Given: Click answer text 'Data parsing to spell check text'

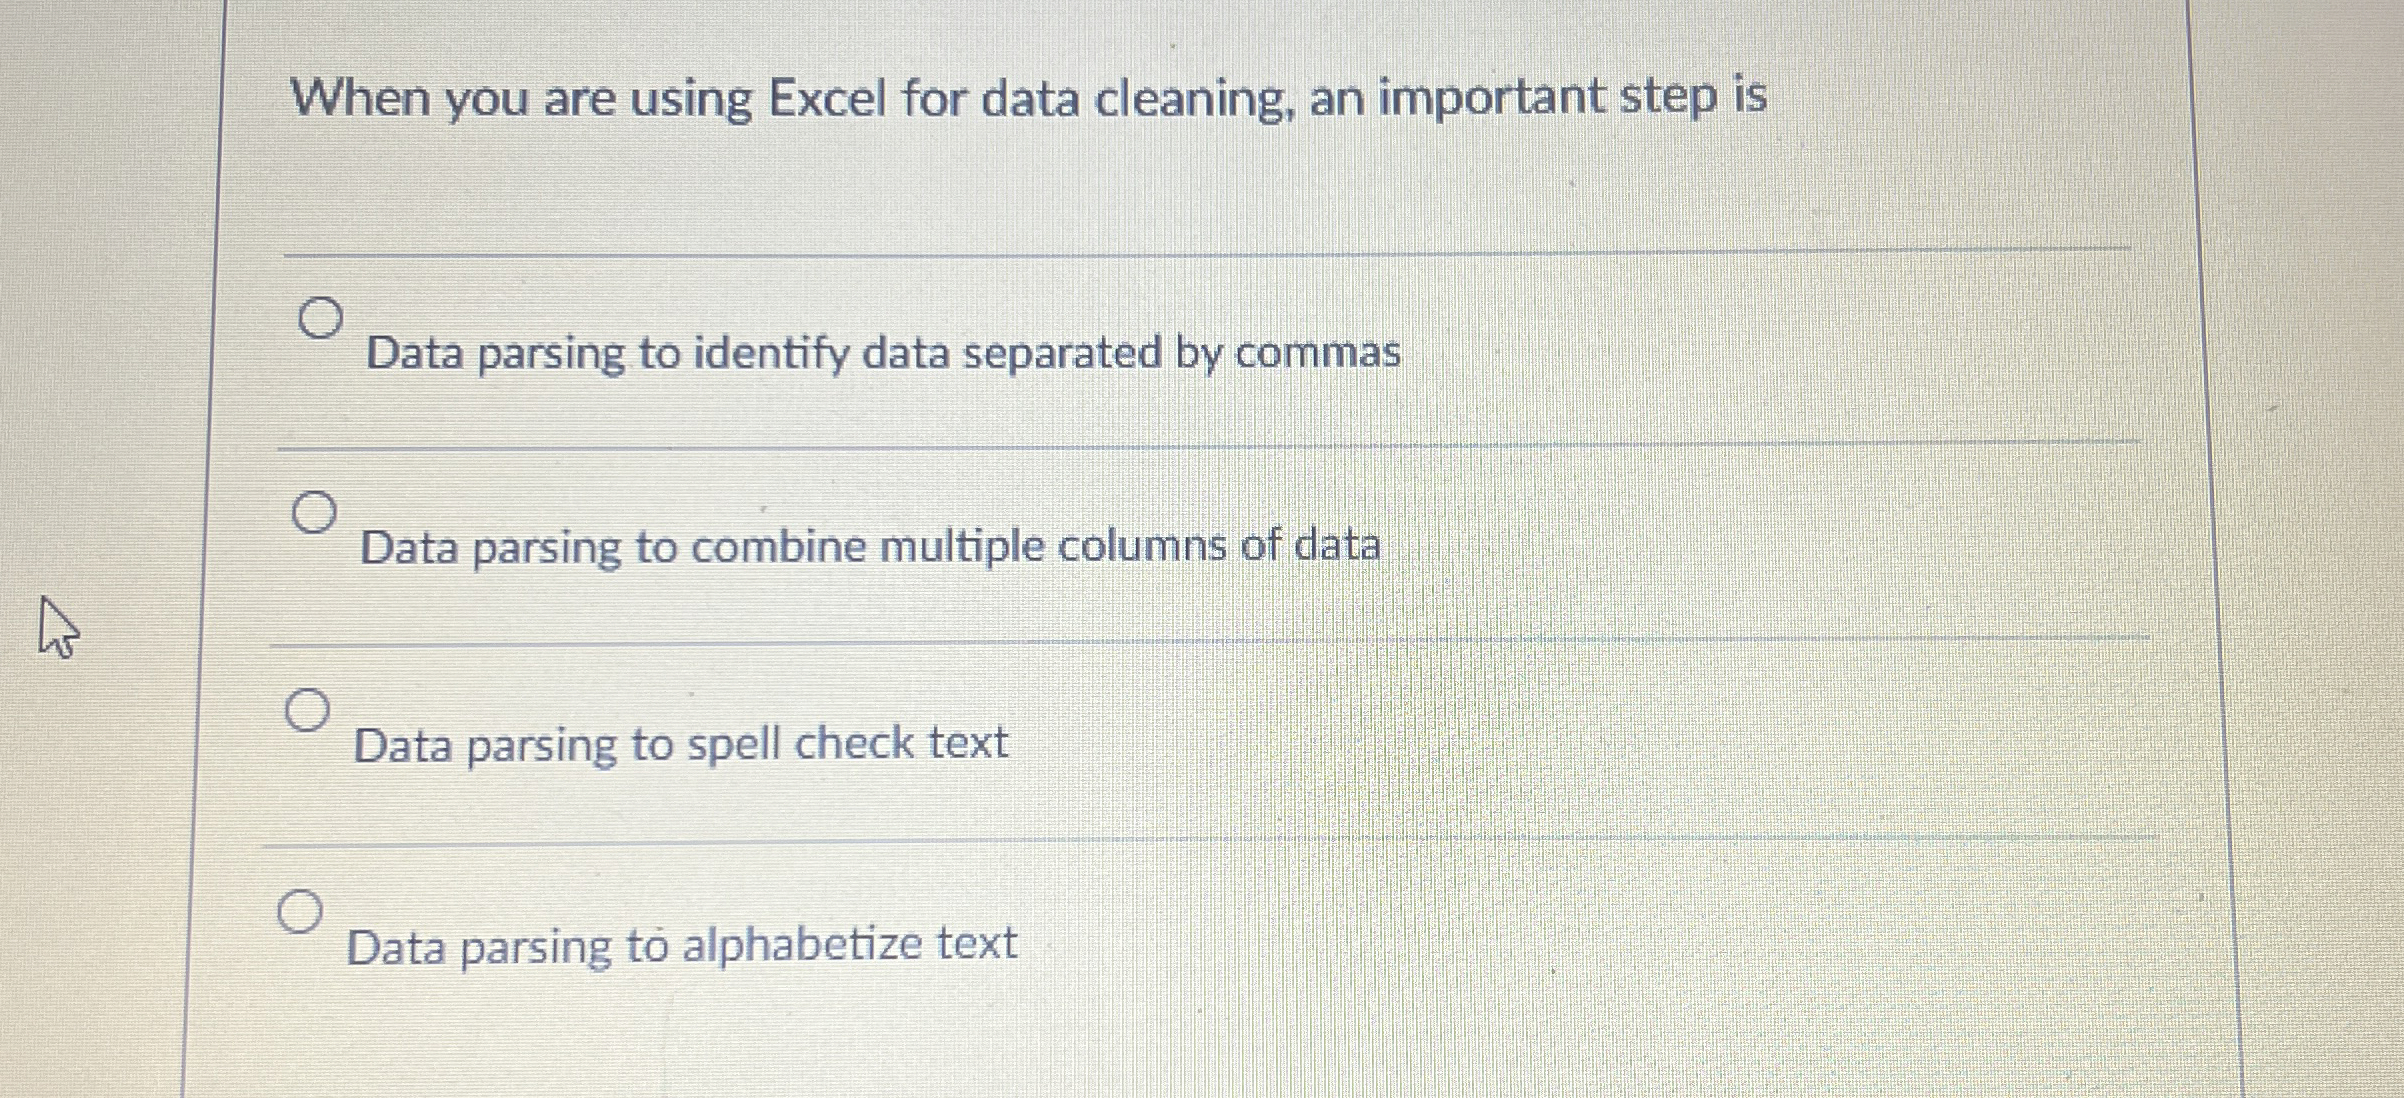Looking at the screenshot, I should click(x=682, y=740).
